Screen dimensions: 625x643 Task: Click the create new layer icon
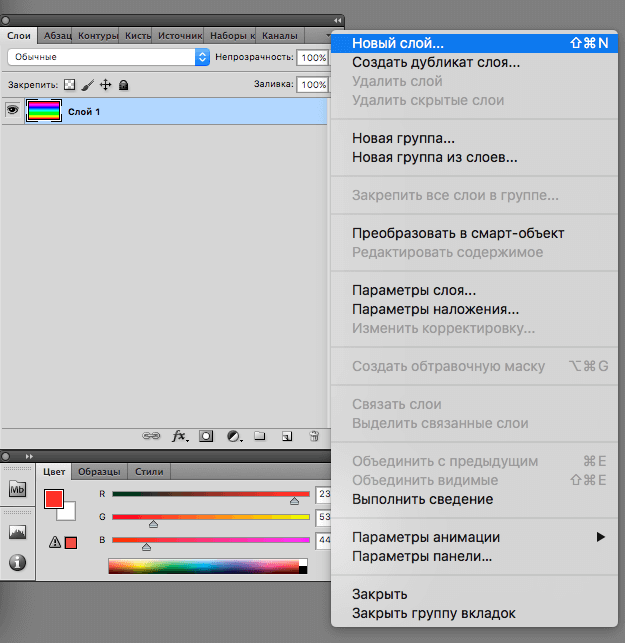(287, 436)
